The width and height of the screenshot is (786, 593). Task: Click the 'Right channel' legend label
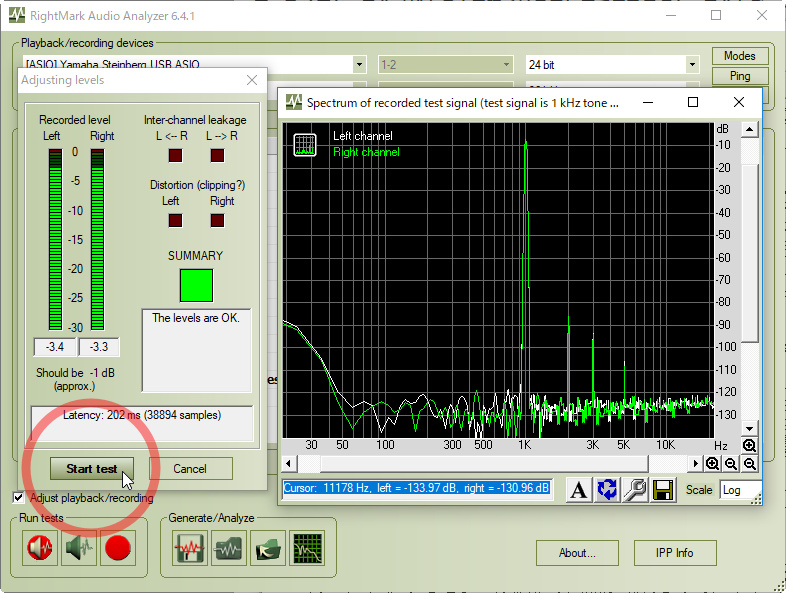pos(366,152)
